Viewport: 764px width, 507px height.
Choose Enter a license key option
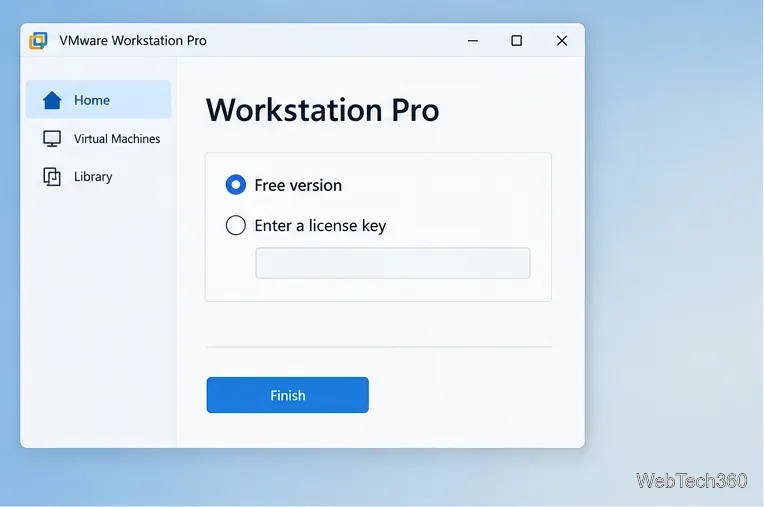pos(236,225)
